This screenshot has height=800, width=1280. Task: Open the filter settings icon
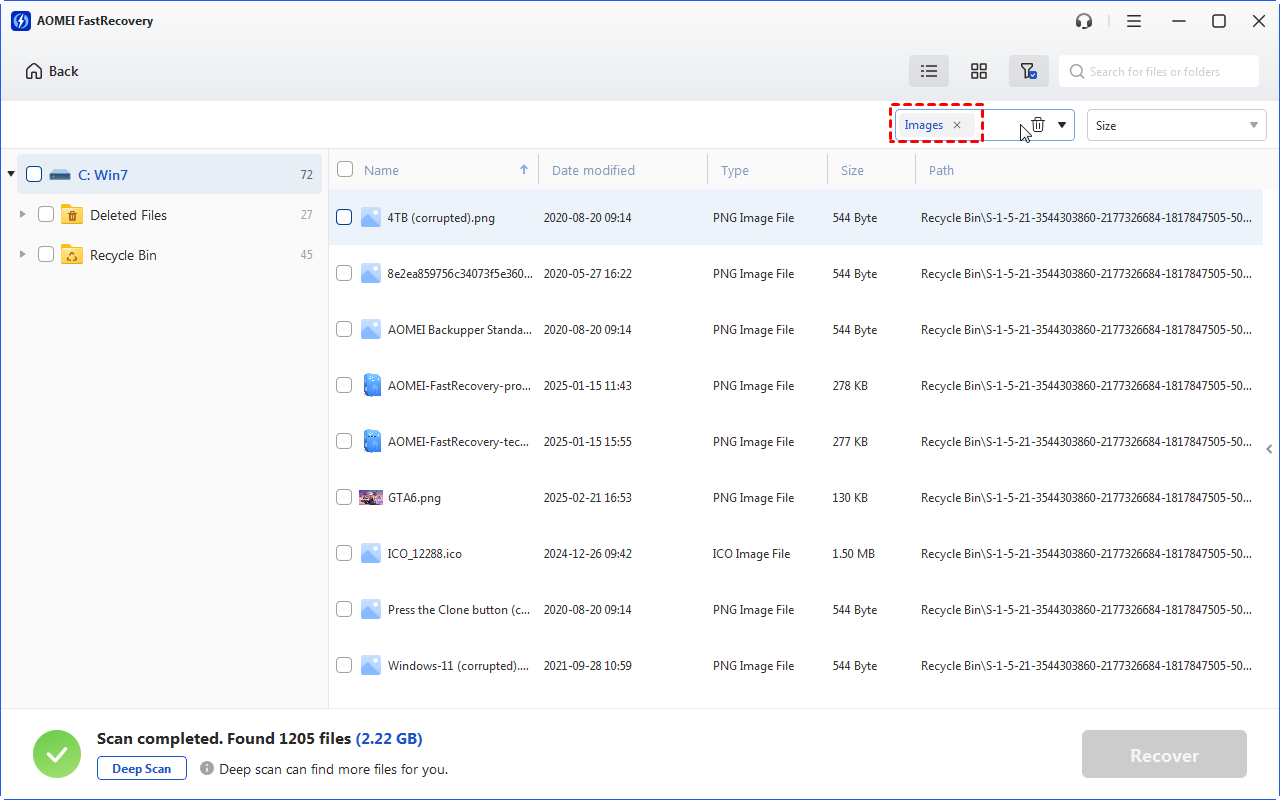[x=1029, y=71]
